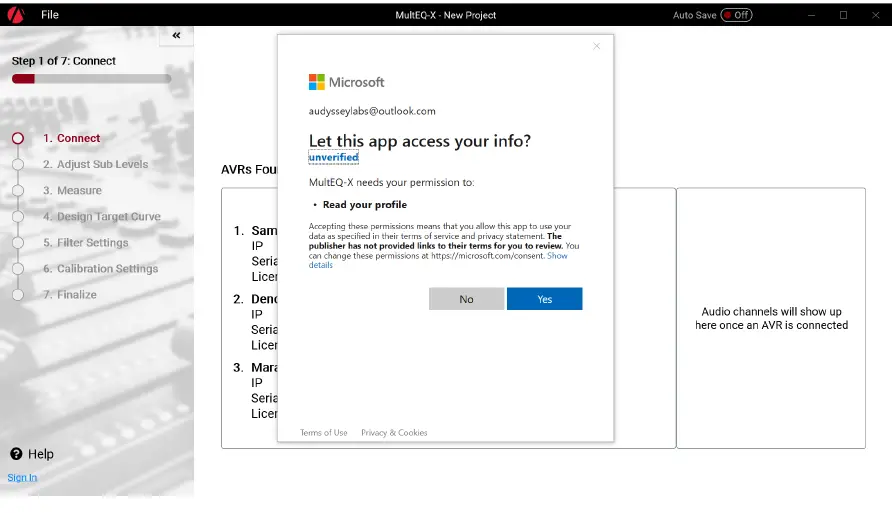
Task: Click the unverified link
Action: [333, 157]
